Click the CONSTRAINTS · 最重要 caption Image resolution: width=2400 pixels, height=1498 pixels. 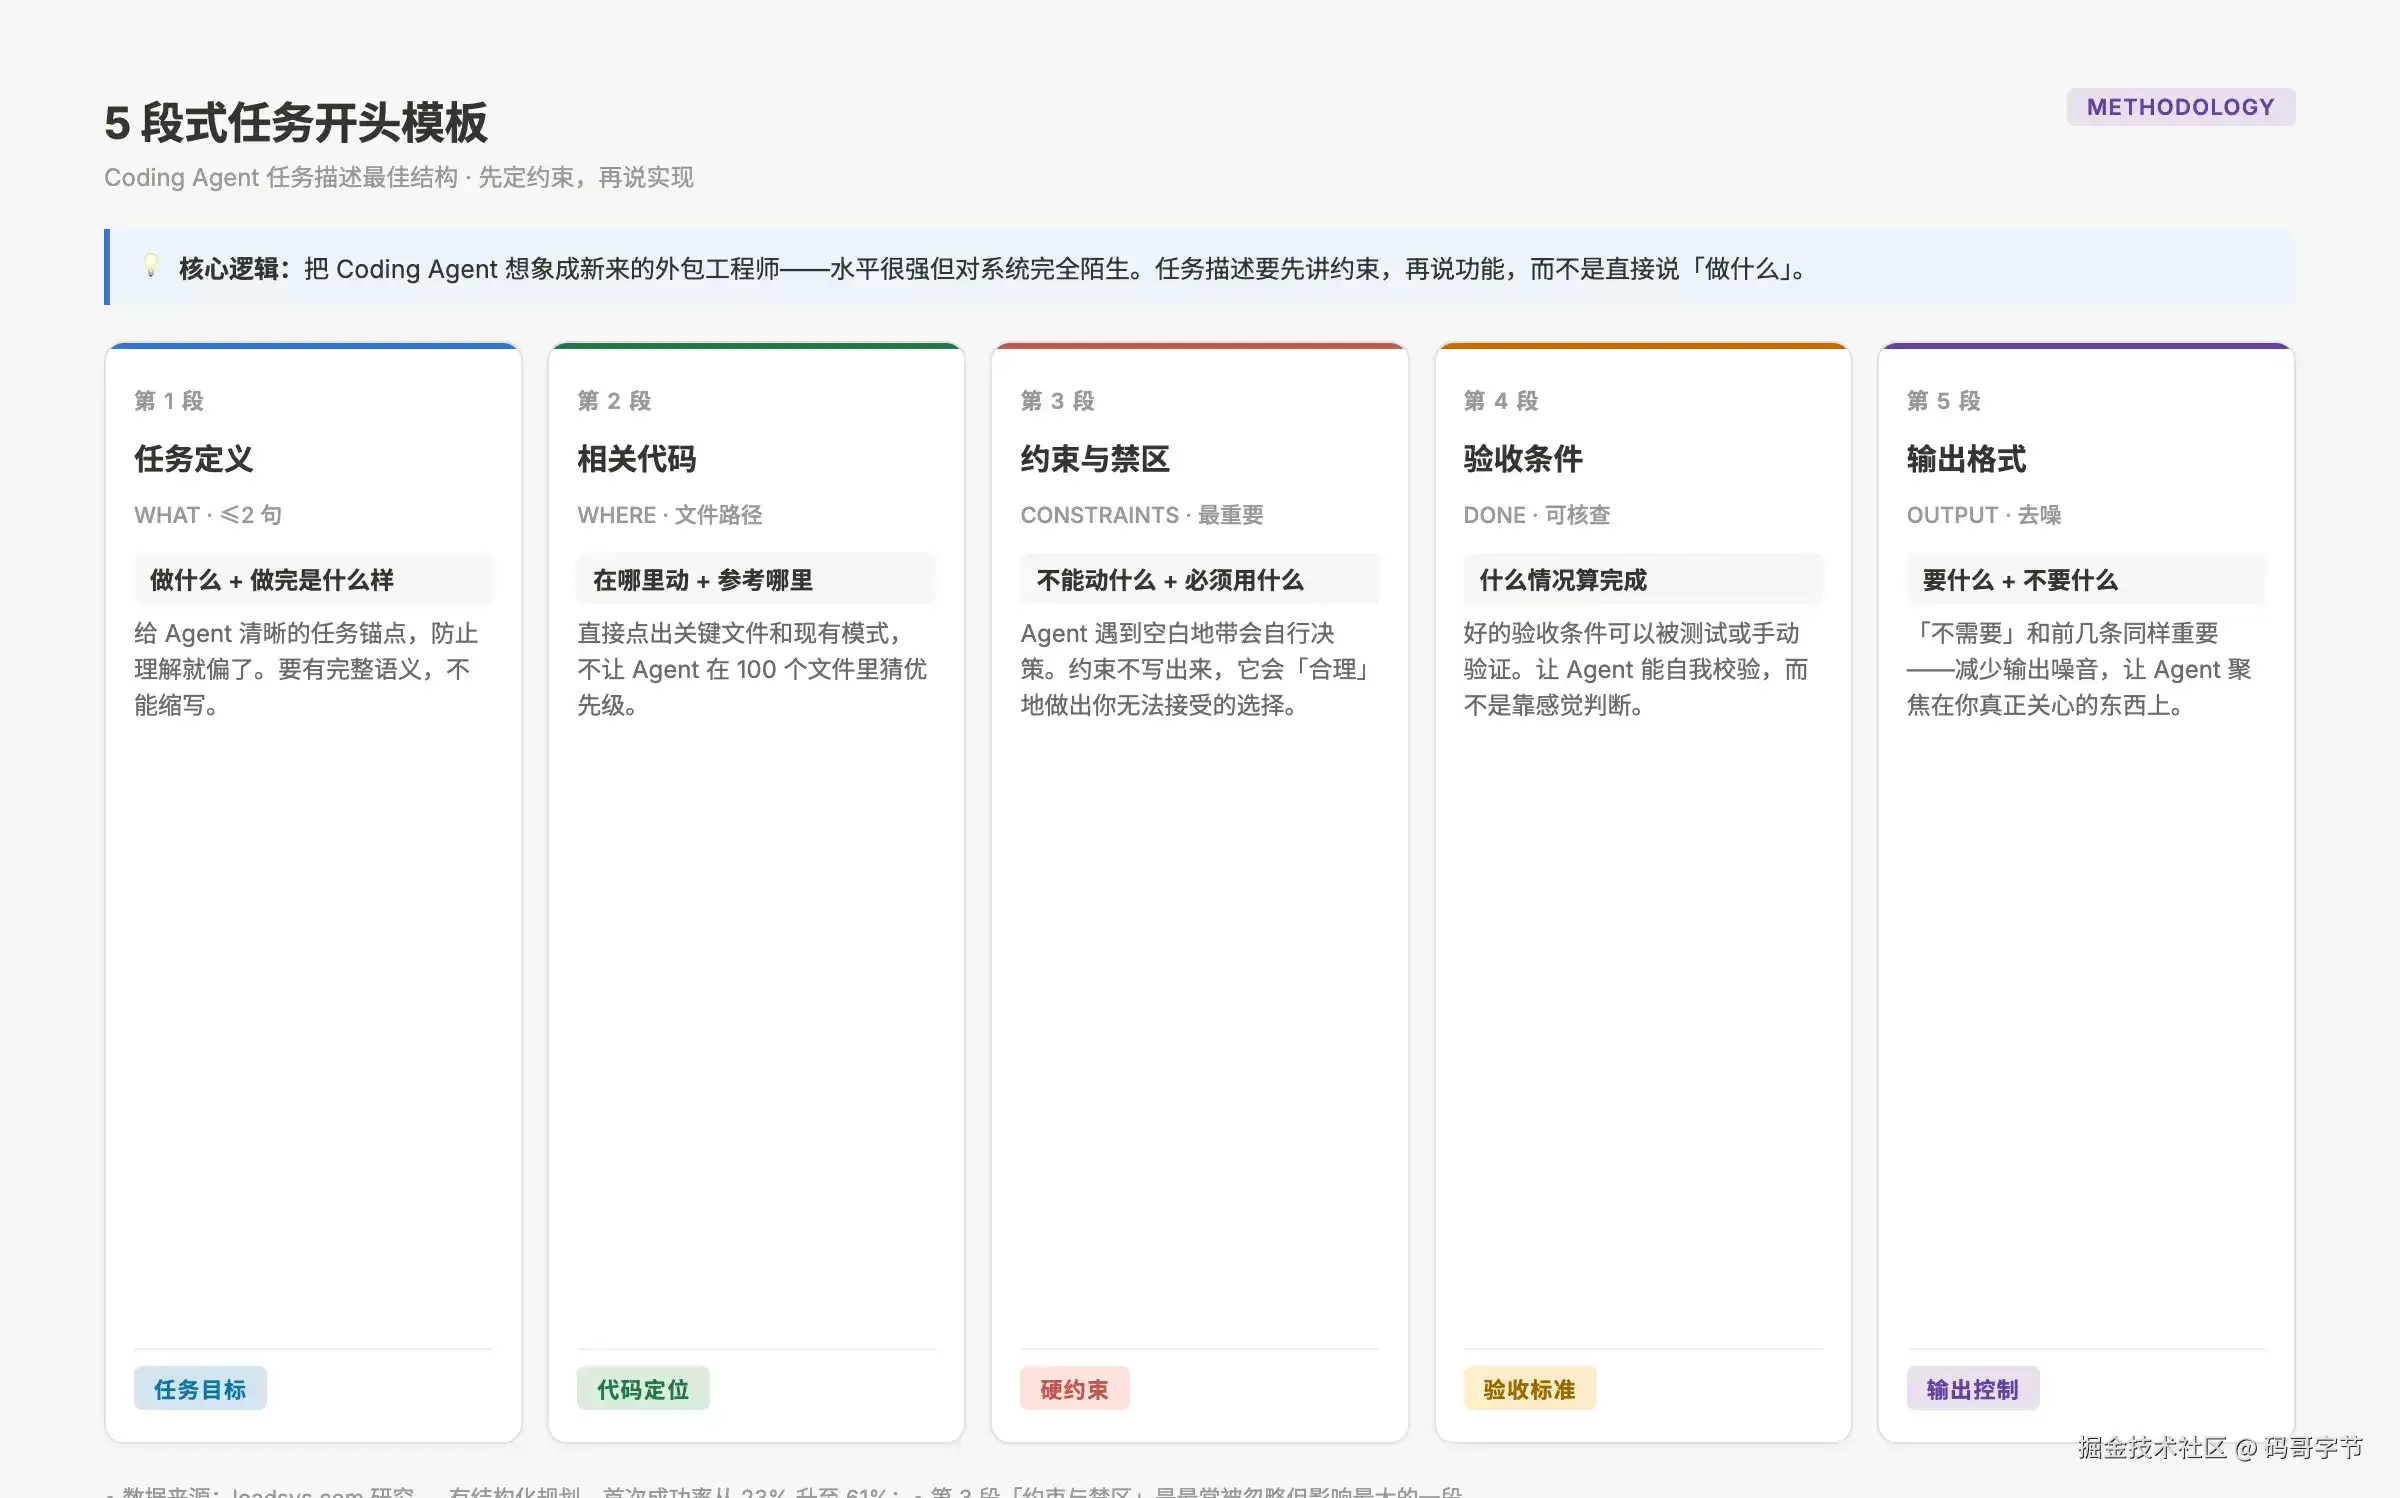click(1142, 515)
